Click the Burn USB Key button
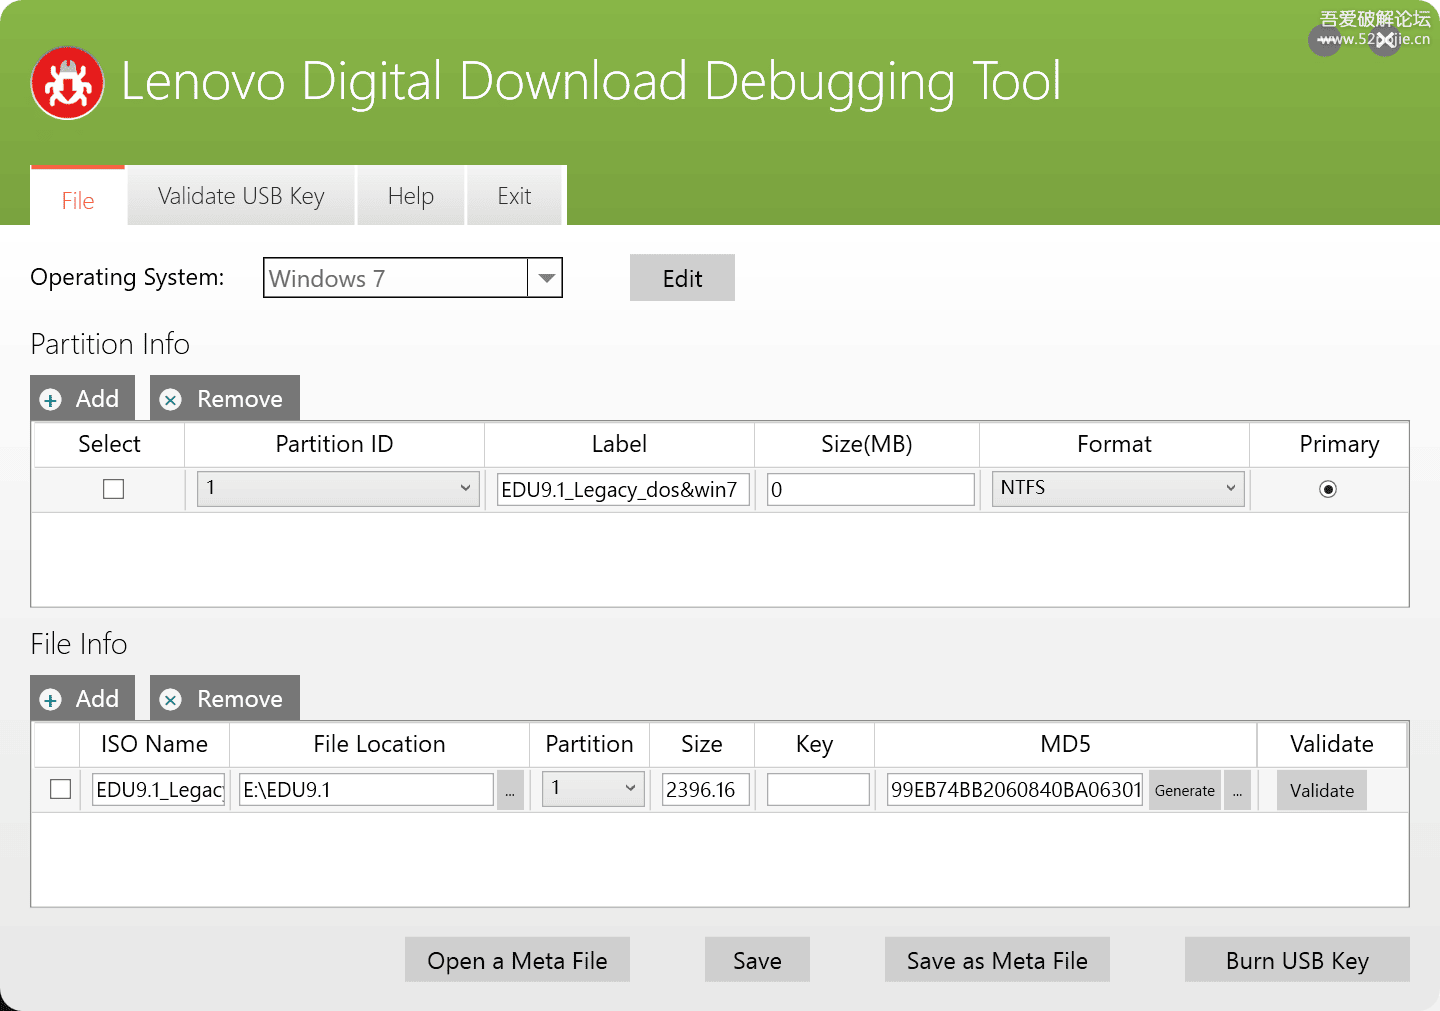This screenshot has width=1440, height=1011. 1297,960
